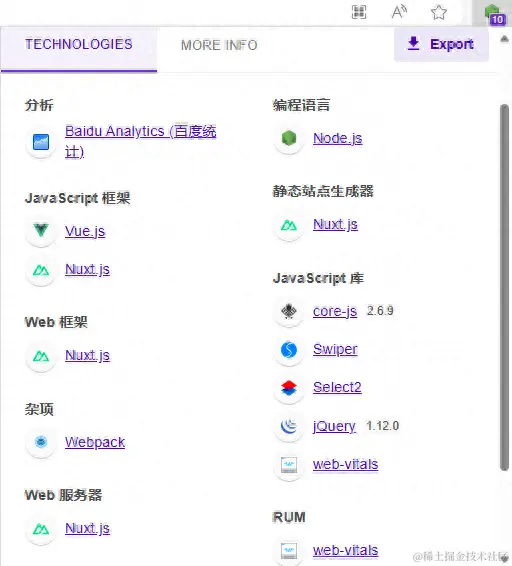Click the Nuxt.js icon under Web 服务器
Screen dimensions: 512x566
[x=41, y=529]
